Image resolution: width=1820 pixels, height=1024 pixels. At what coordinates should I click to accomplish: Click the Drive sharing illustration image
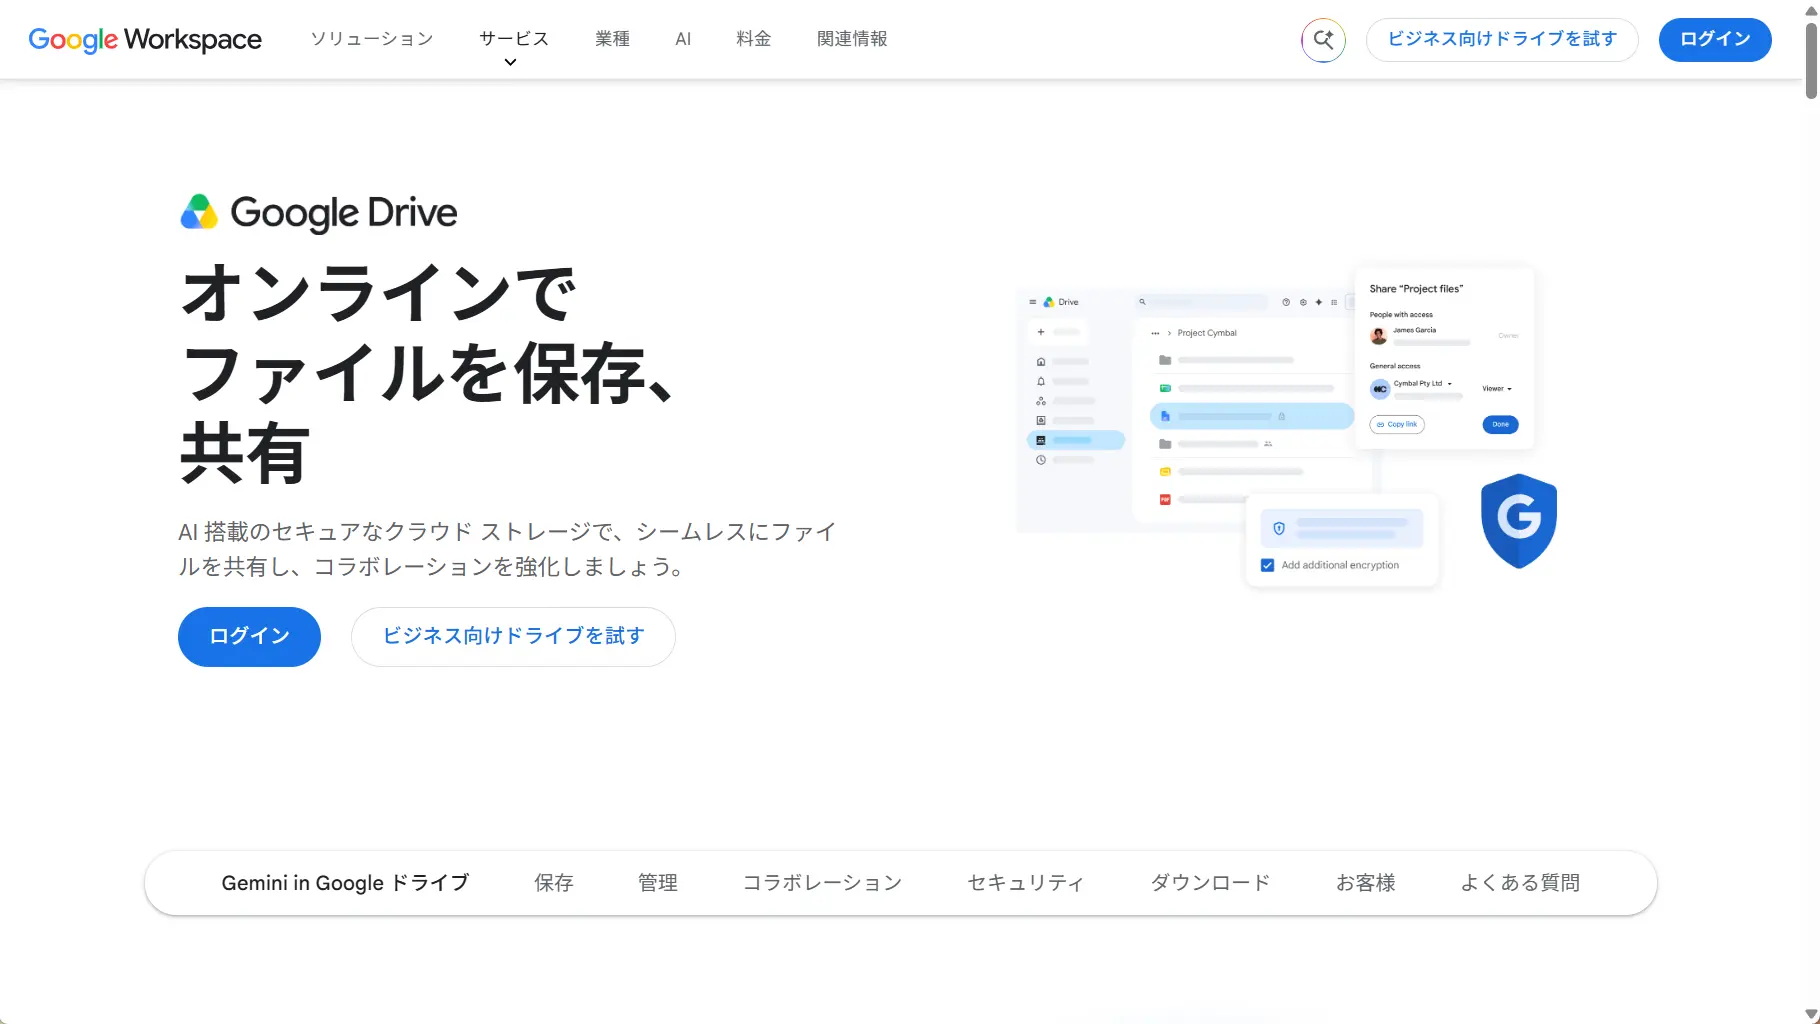(1287, 427)
